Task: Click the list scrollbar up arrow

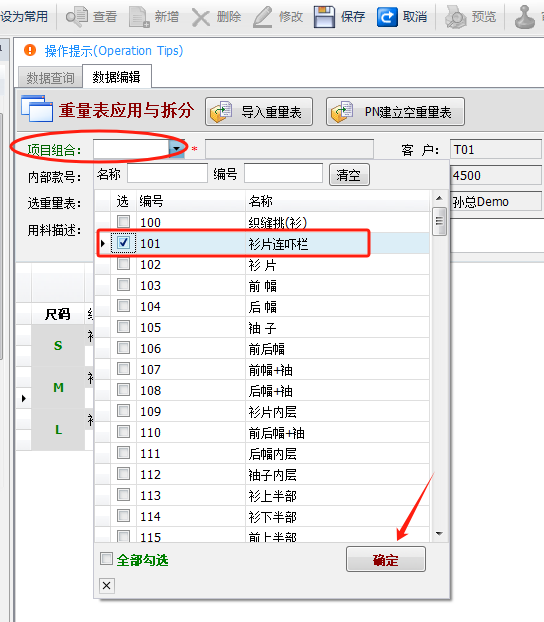Action: [x=439, y=198]
